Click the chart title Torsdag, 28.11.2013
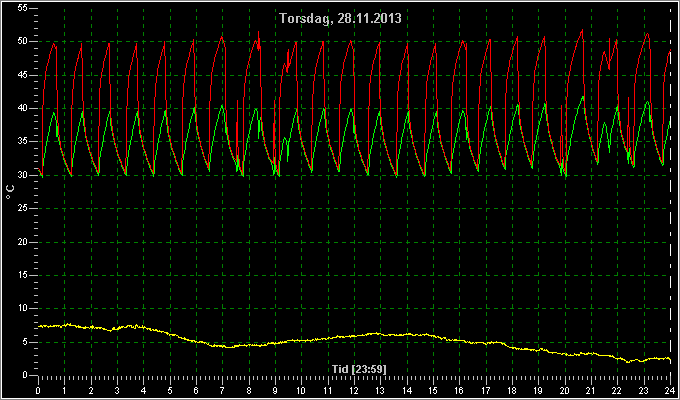 (x=340, y=18)
